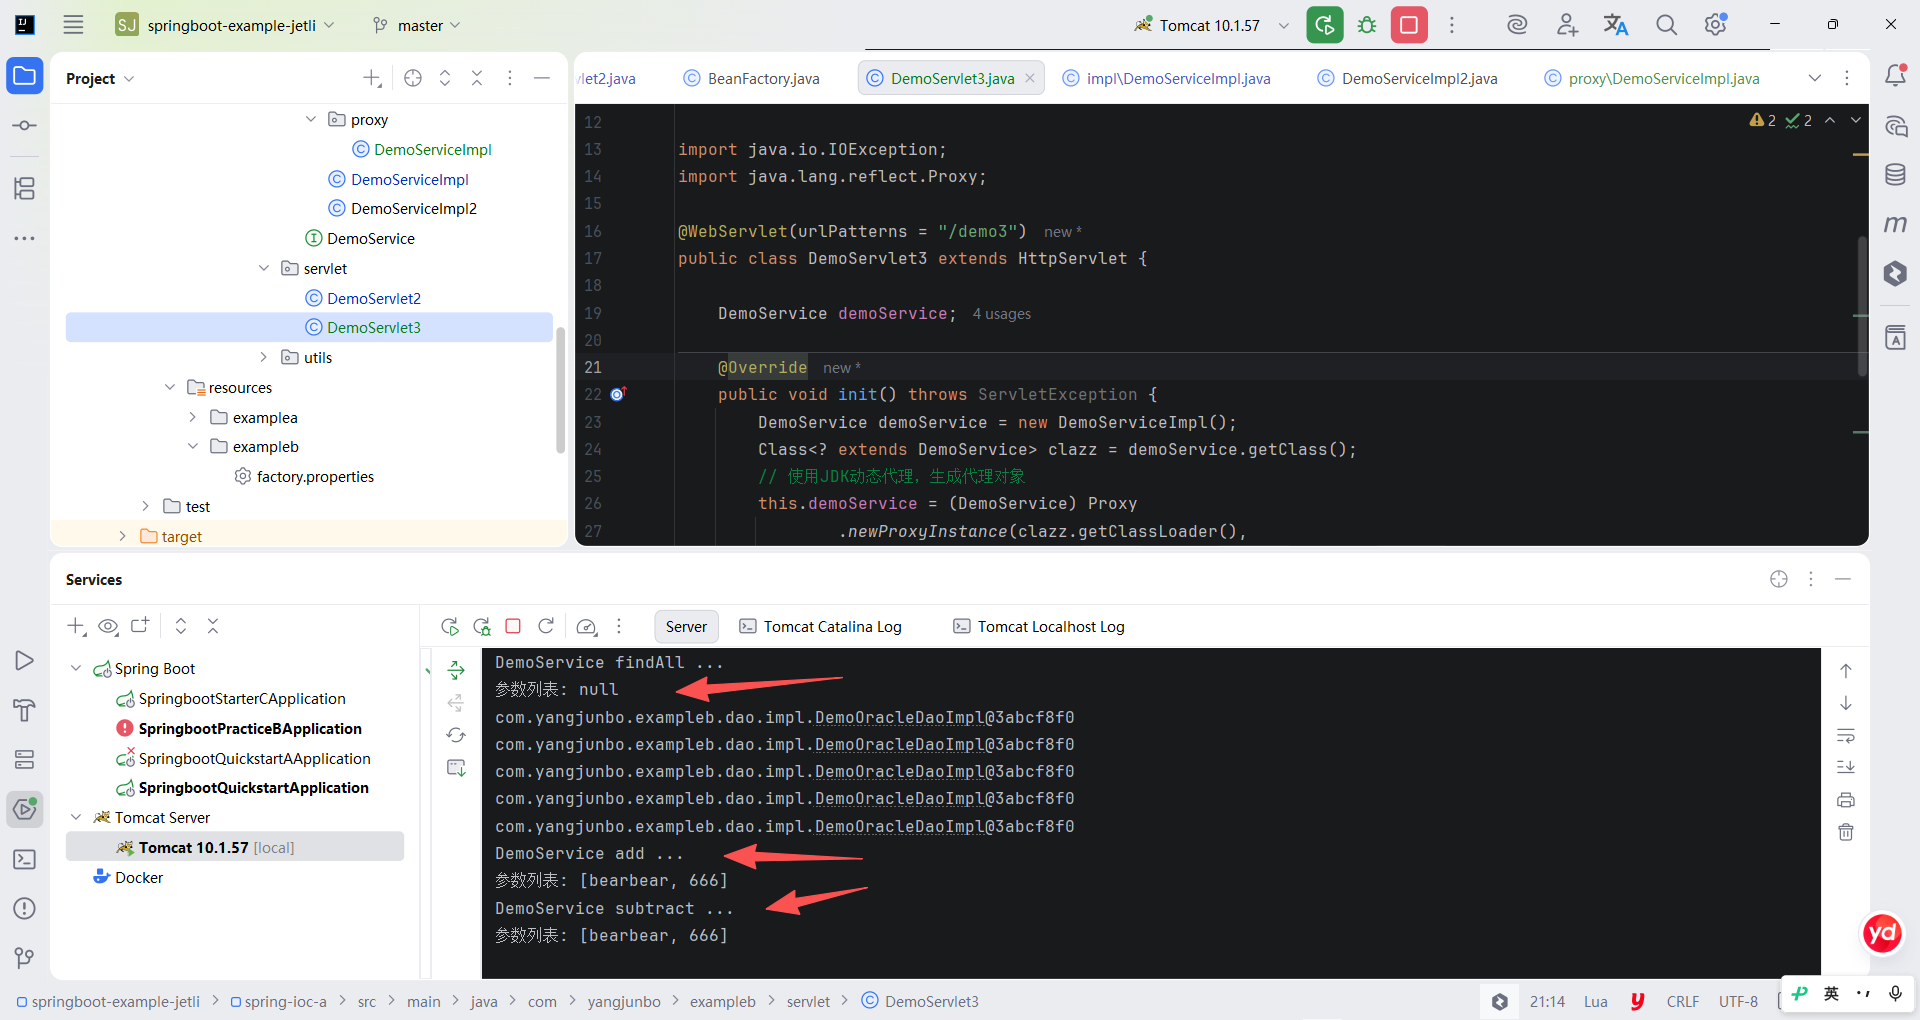Collapse all in Project panel
Viewport: 1920px width, 1020px height.
pos(477,78)
